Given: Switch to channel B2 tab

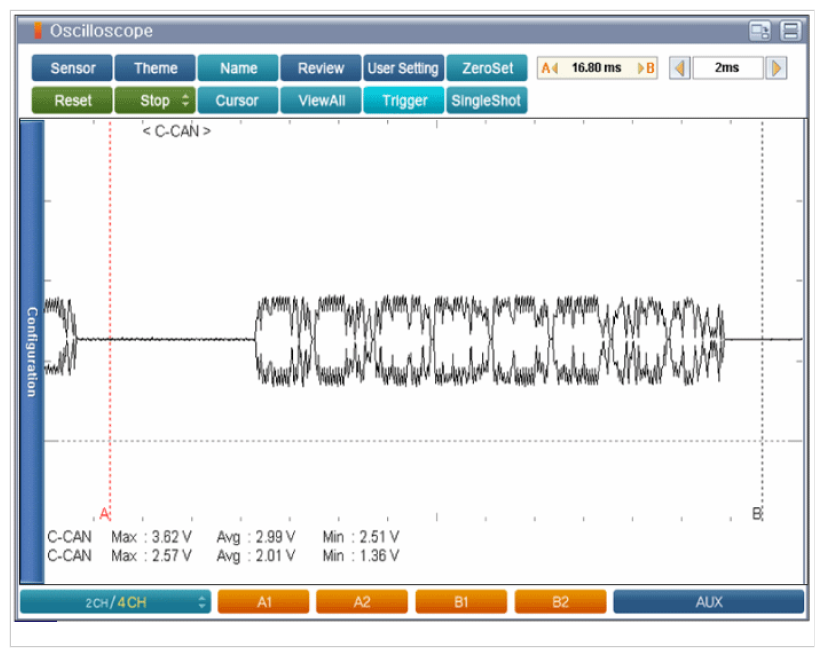Looking at the screenshot, I should 560,602.
